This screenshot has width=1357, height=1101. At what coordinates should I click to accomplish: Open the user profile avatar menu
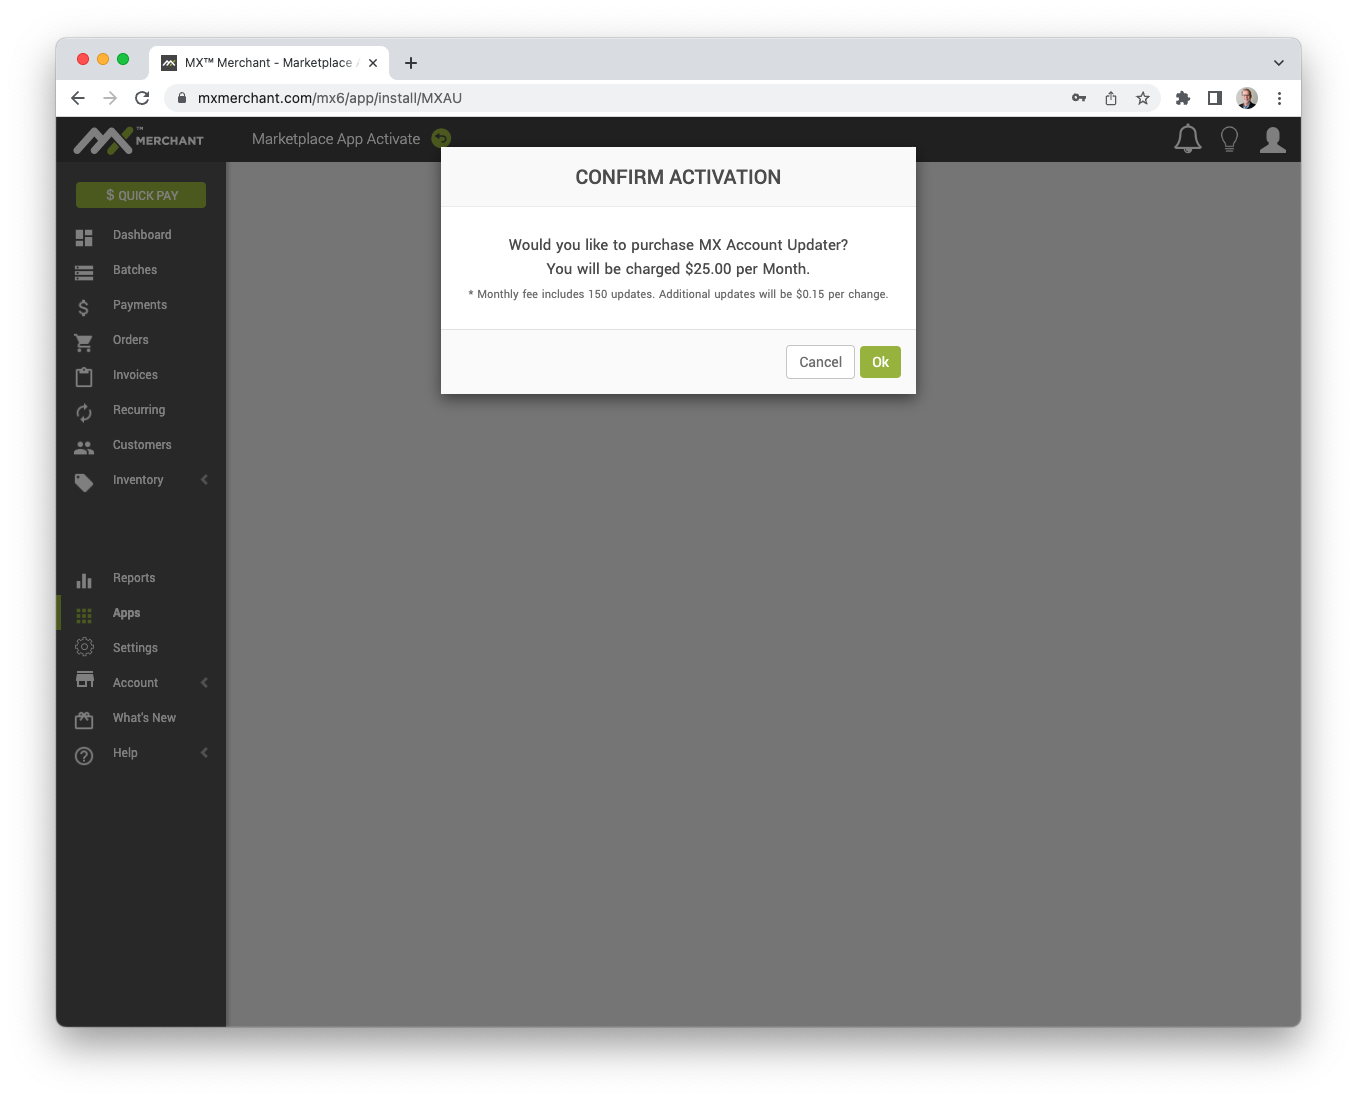point(1272,139)
